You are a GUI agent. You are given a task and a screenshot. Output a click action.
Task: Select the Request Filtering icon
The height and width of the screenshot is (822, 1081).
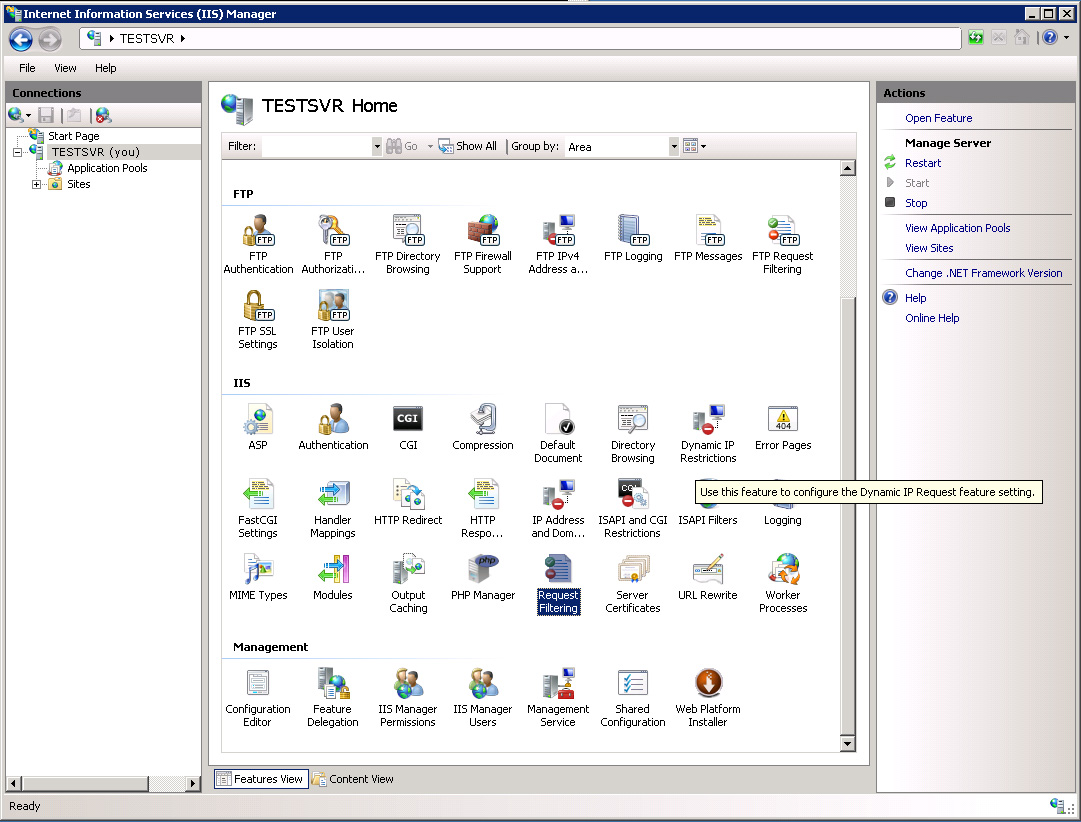tap(558, 583)
